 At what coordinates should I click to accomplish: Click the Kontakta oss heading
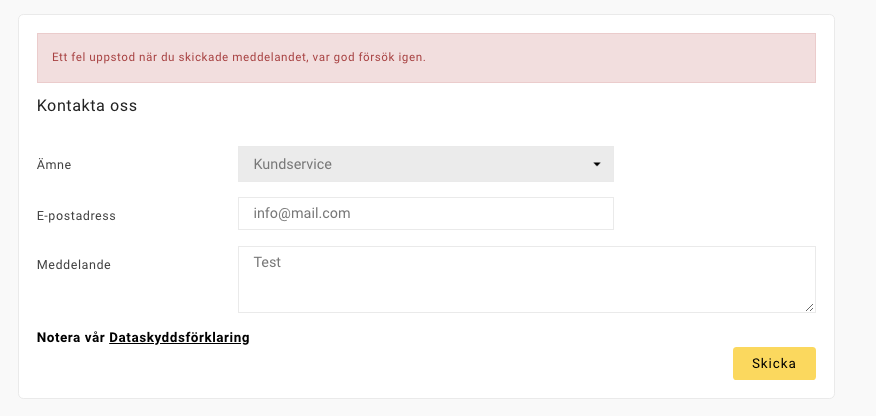pyautogui.click(x=87, y=105)
